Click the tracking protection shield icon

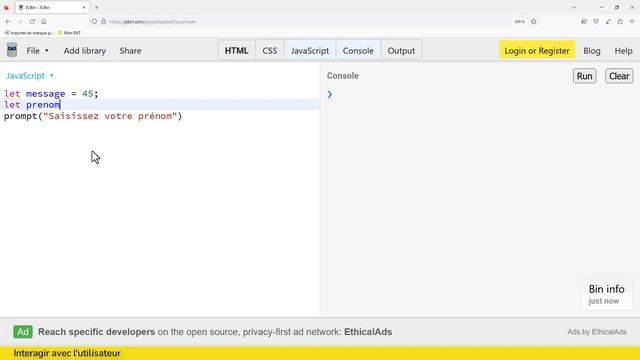point(94,22)
